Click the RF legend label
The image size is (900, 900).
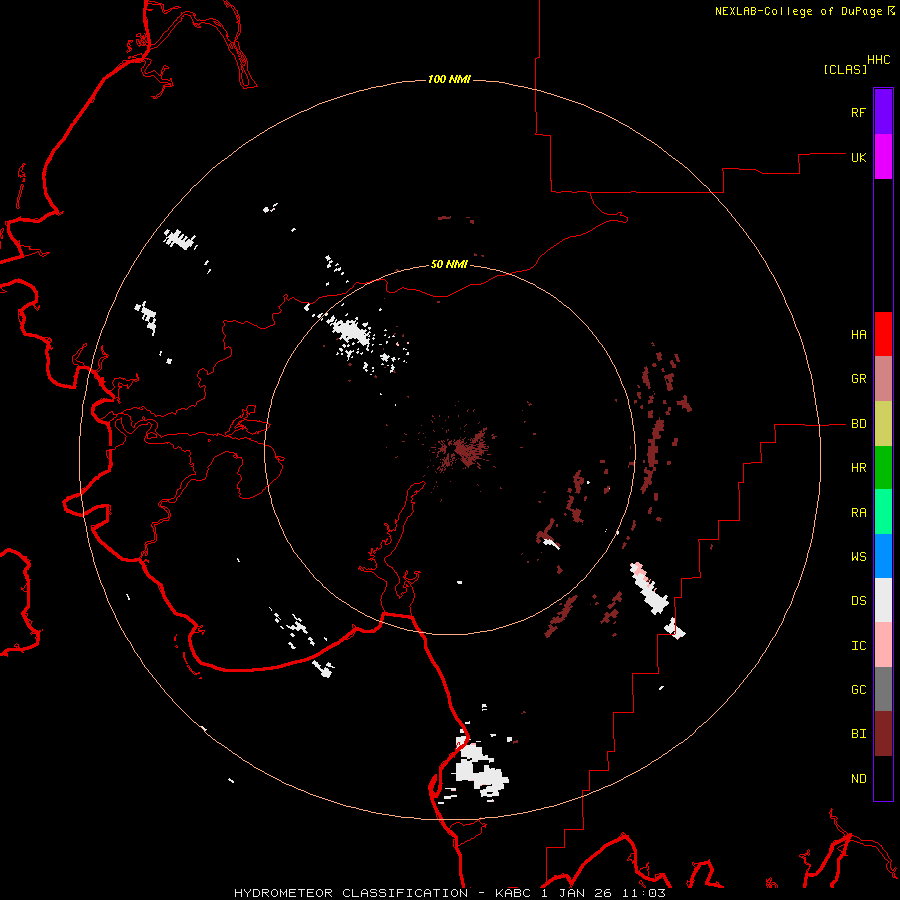coord(858,112)
